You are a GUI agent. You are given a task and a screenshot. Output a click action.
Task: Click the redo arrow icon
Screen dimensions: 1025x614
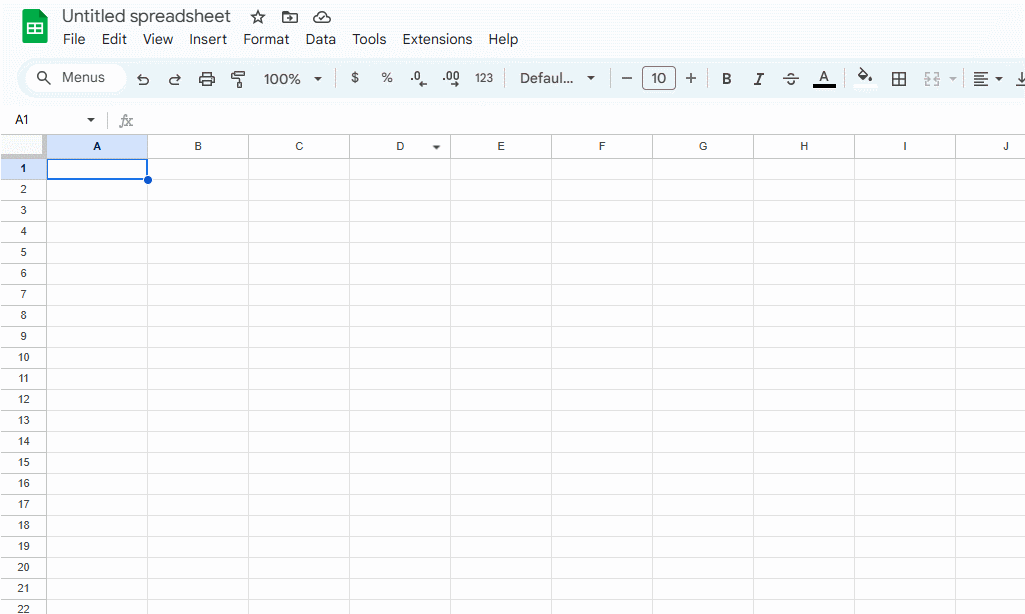(175, 79)
